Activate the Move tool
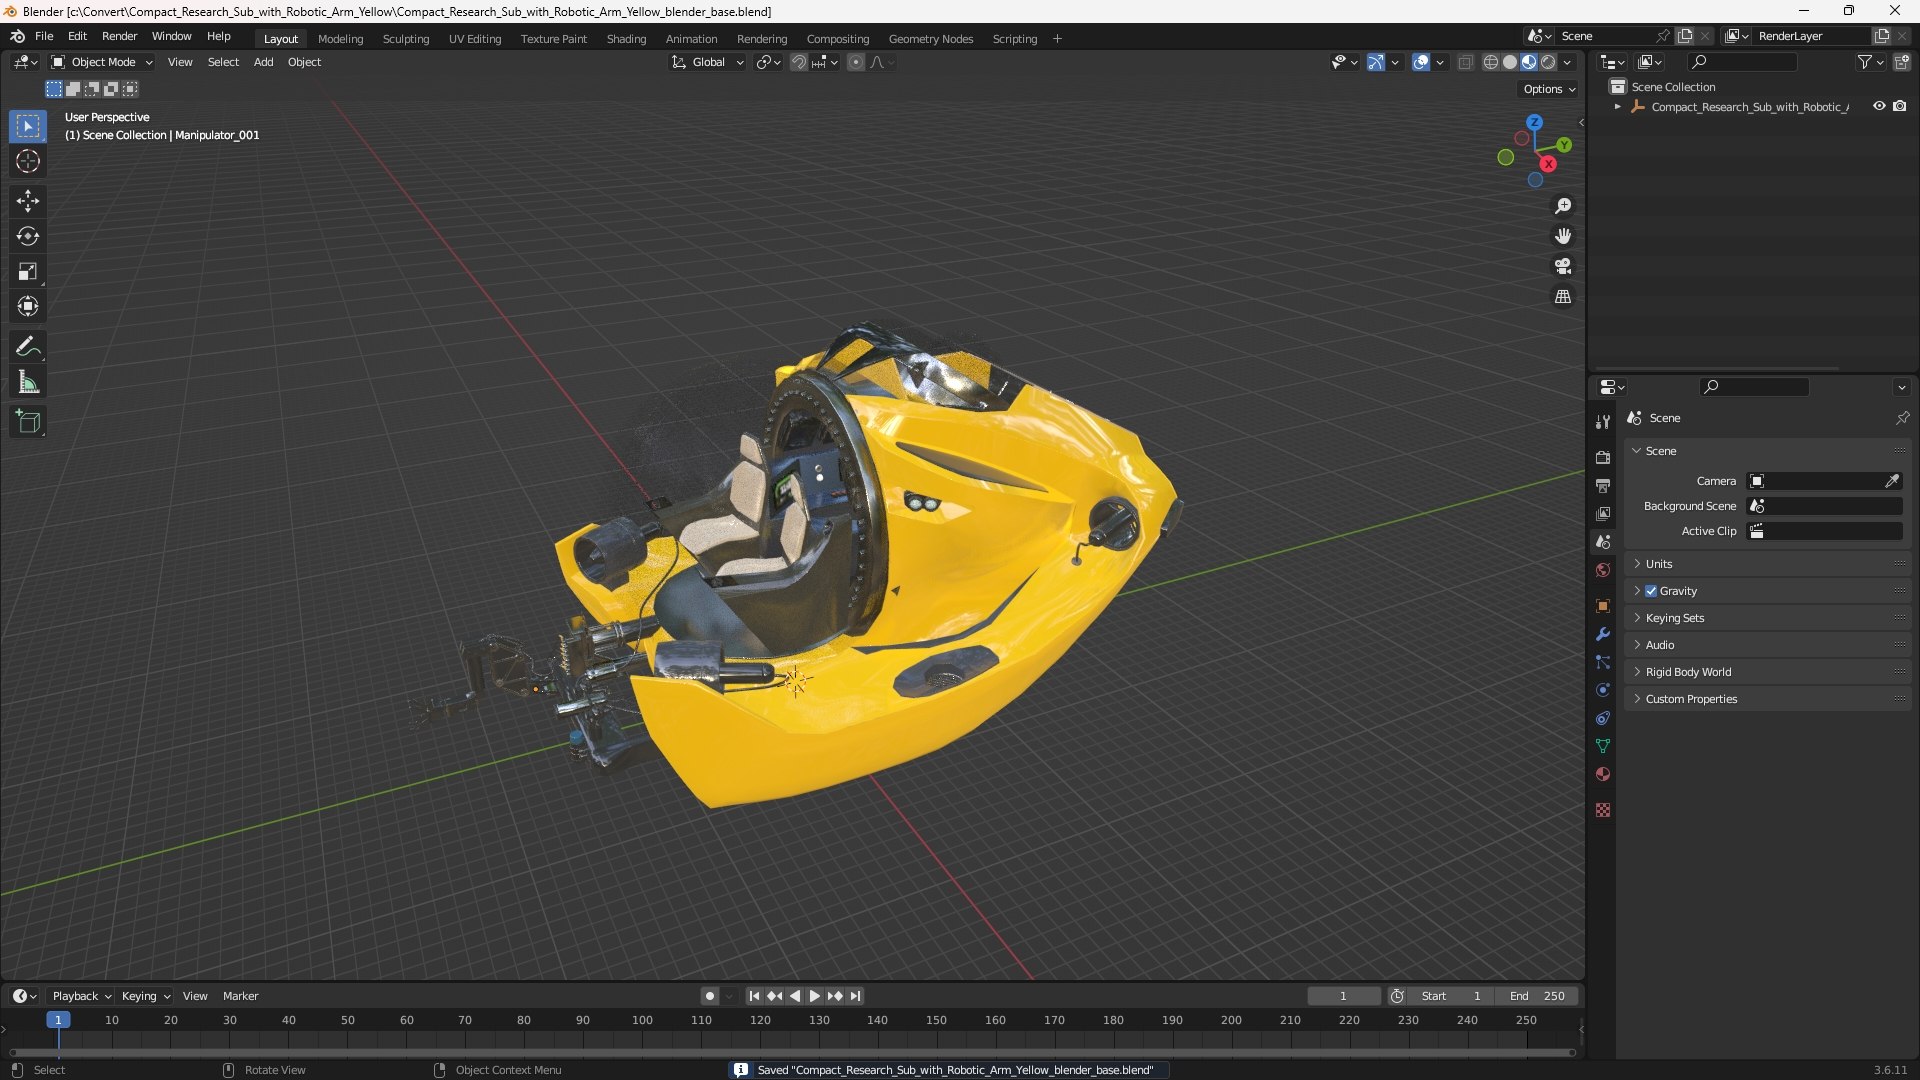Viewport: 1920px width, 1080px height. pos(28,201)
